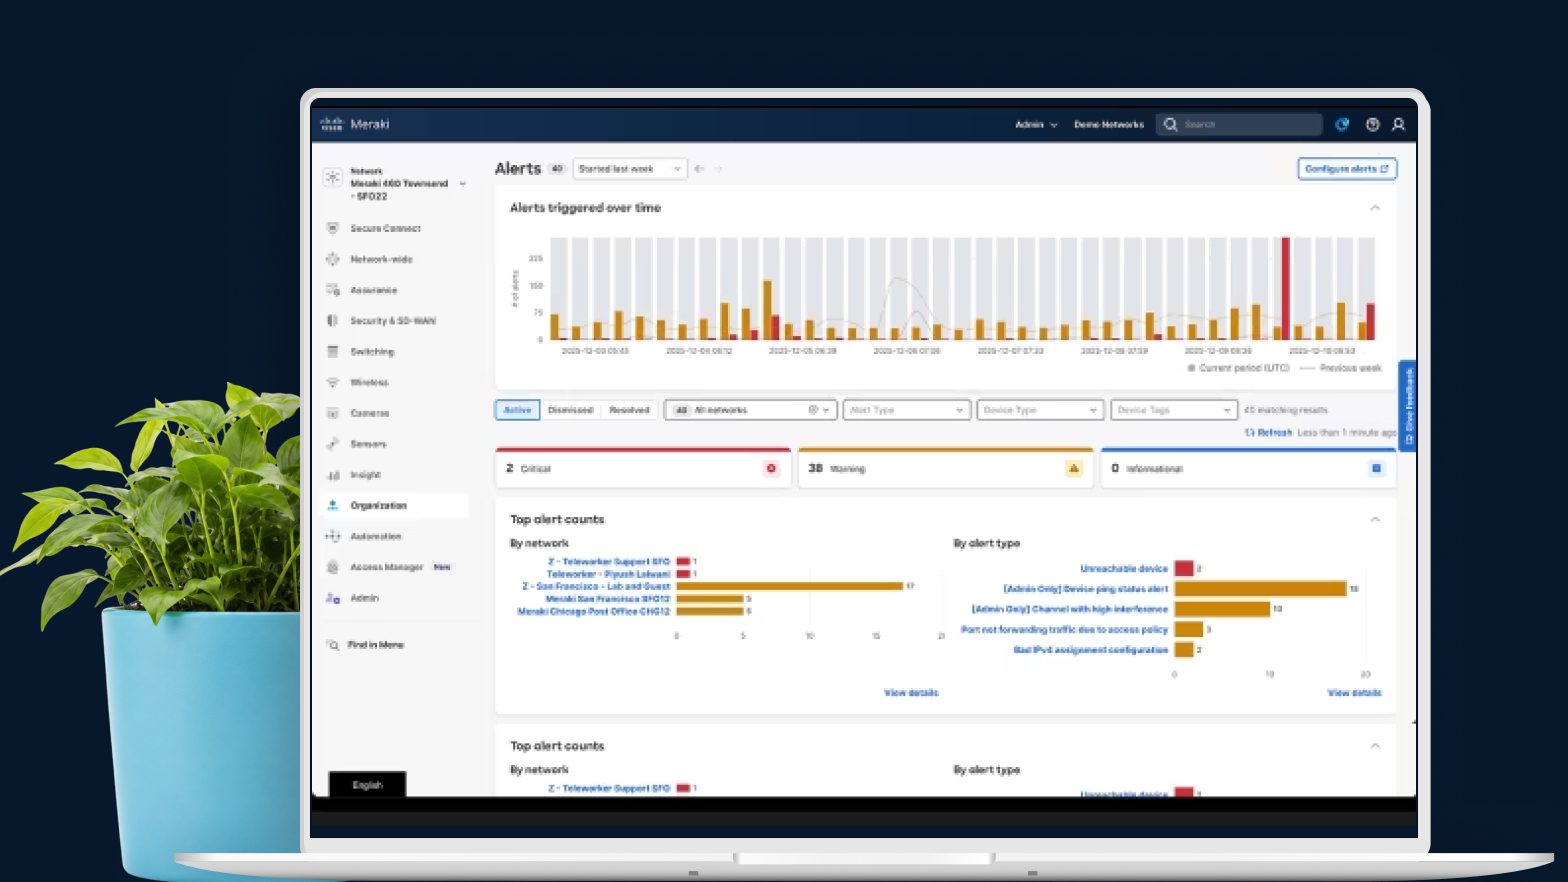The width and height of the screenshot is (1568, 882).
Task: Select the Wireless wifi icon
Action: point(333,382)
